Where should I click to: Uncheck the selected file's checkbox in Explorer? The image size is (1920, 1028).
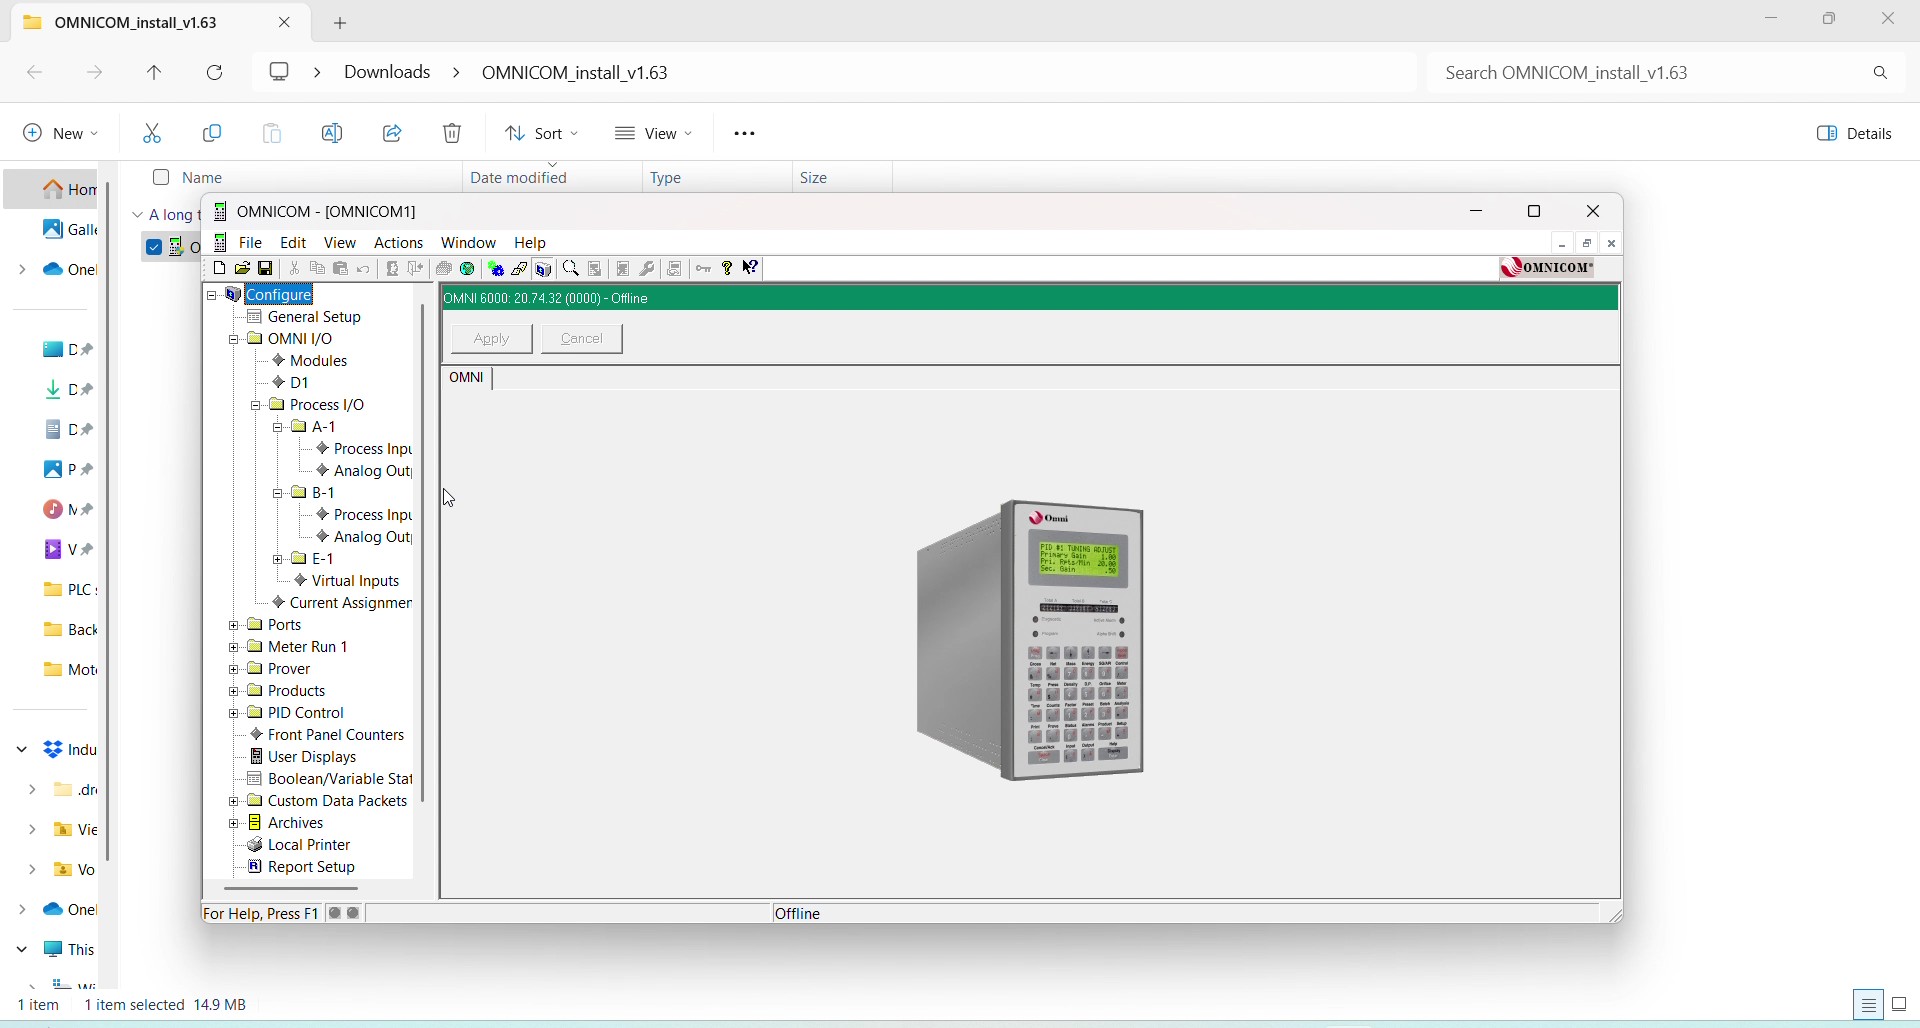[153, 247]
